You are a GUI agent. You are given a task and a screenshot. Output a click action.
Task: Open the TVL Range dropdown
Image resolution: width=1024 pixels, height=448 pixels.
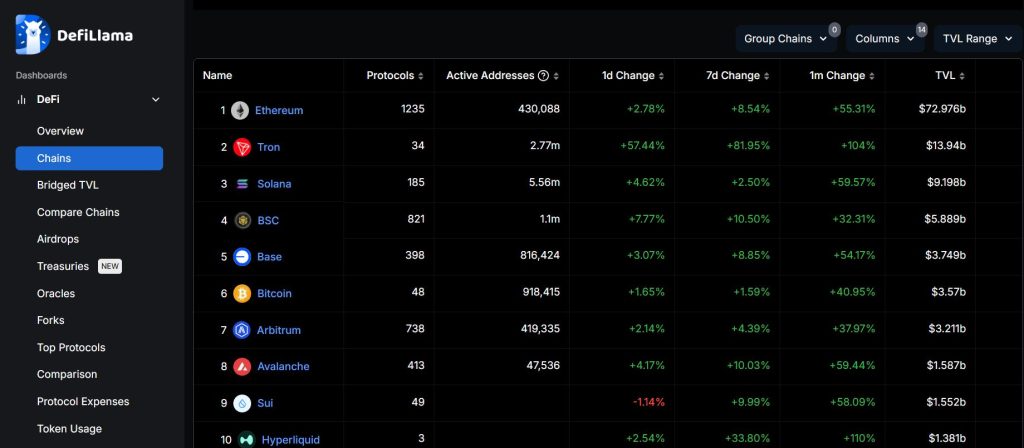coord(977,39)
